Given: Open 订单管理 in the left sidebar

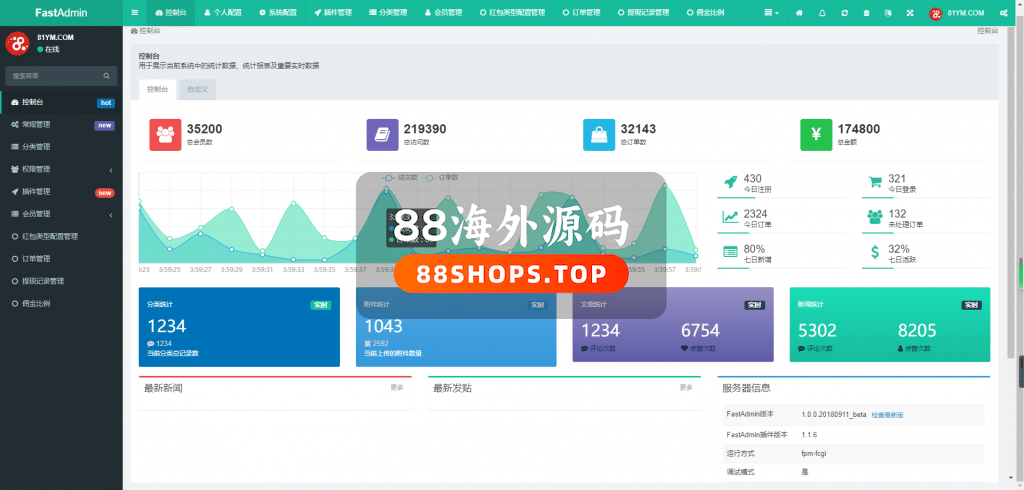Looking at the screenshot, I should pos(36,259).
